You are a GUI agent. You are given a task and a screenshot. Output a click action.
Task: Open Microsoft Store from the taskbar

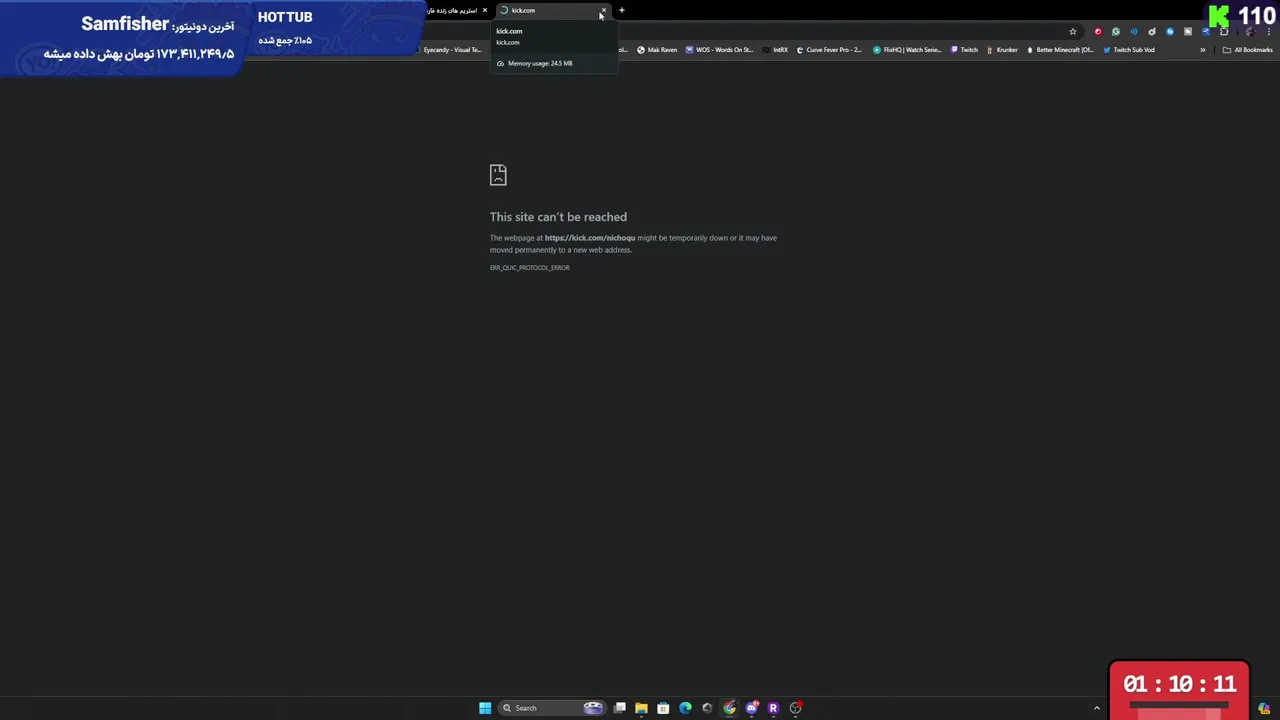[663, 708]
